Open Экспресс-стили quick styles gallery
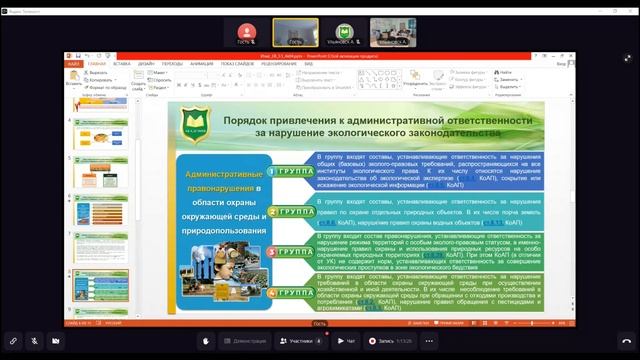This screenshot has width=640, height=360. pyautogui.click(x=438, y=80)
